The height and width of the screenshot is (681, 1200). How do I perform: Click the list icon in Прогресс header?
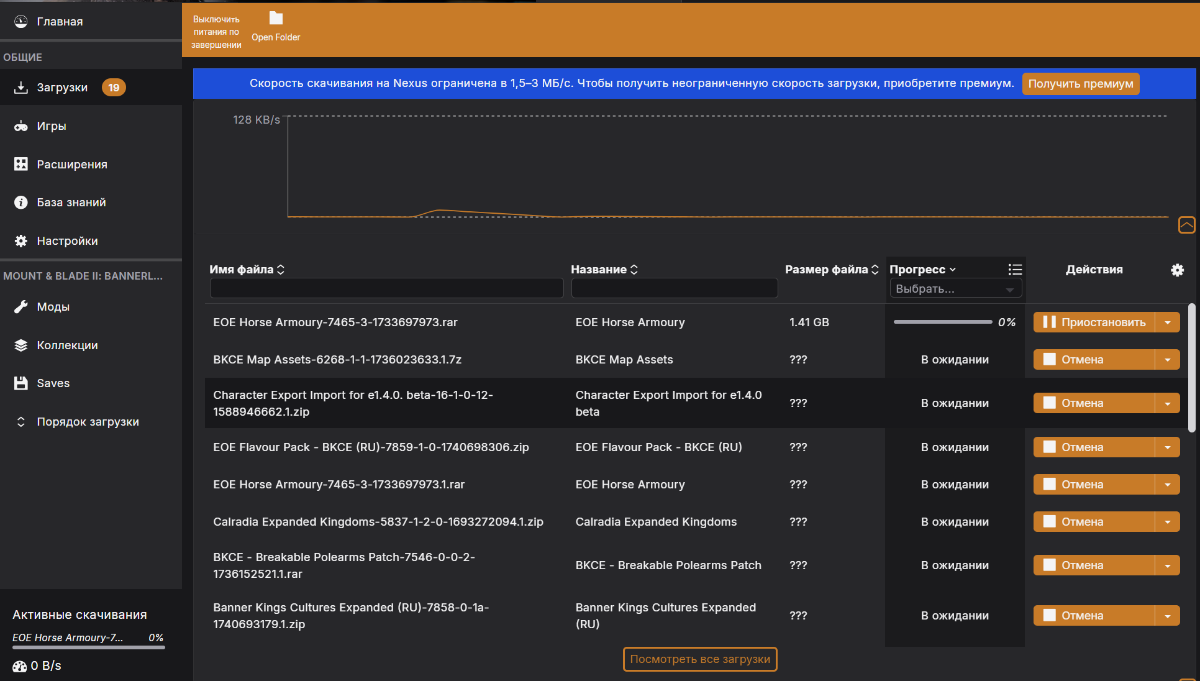(x=1015, y=269)
